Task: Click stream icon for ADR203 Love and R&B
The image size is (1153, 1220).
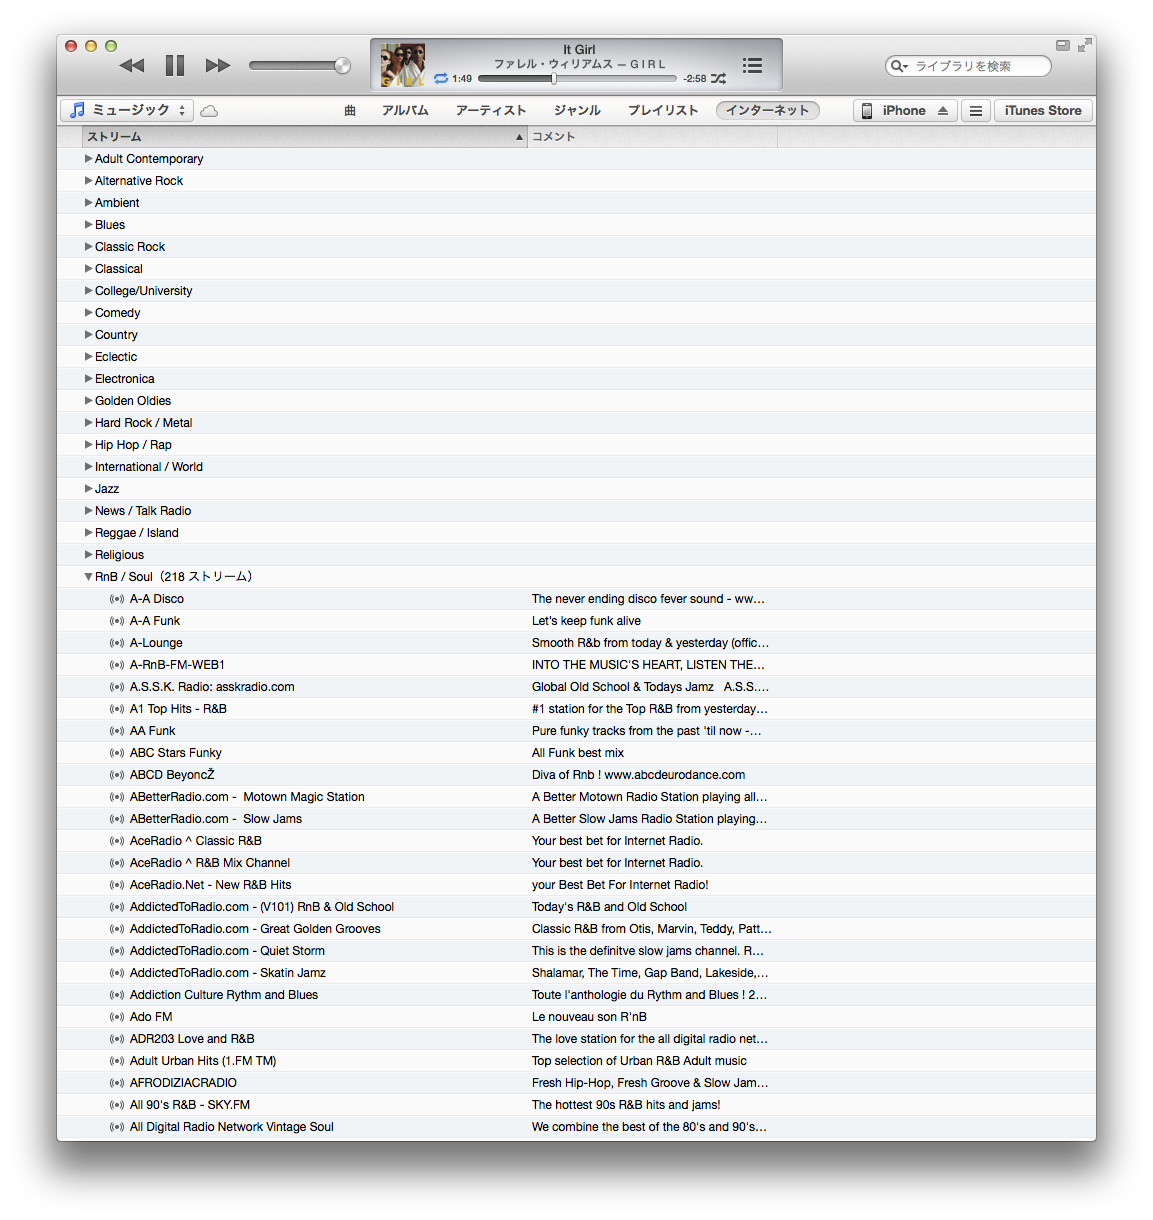Action: 117,1039
